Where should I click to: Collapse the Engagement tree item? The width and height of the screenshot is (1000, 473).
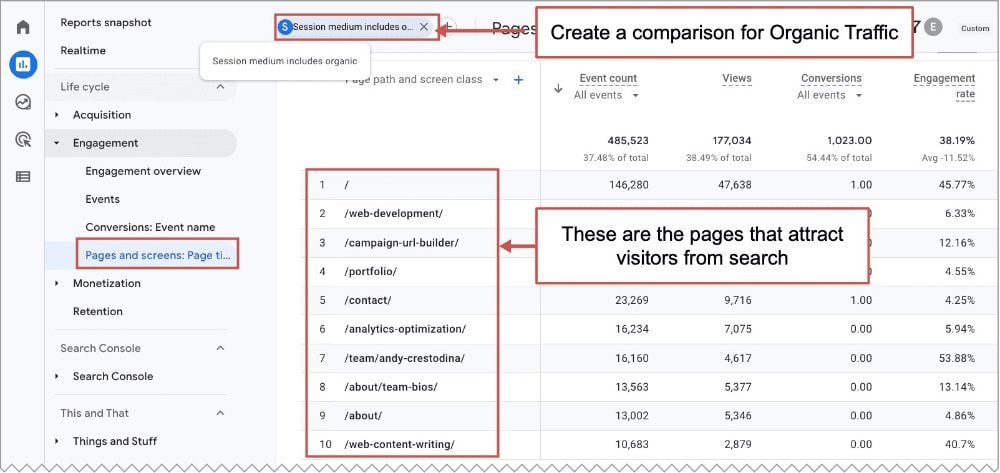pyautogui.click(x=57, y=143)
